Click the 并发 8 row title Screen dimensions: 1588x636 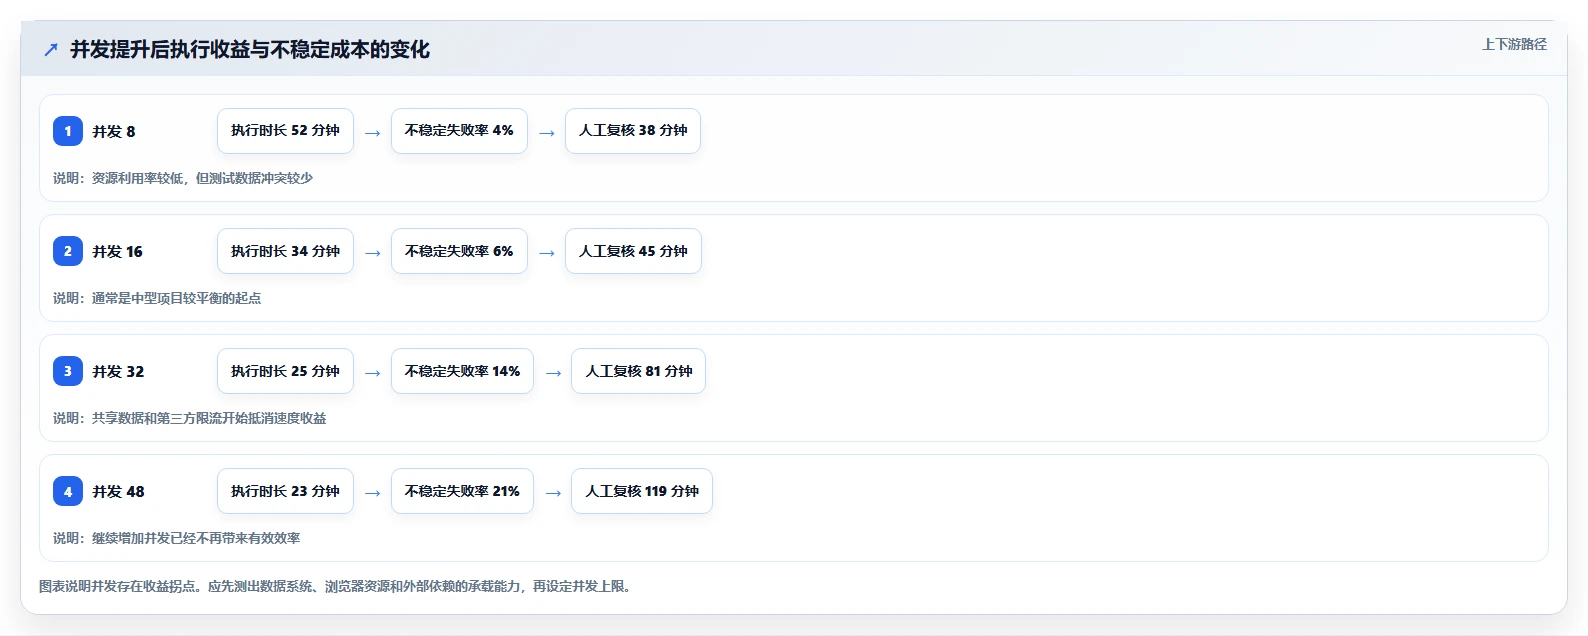pos(114,132)
